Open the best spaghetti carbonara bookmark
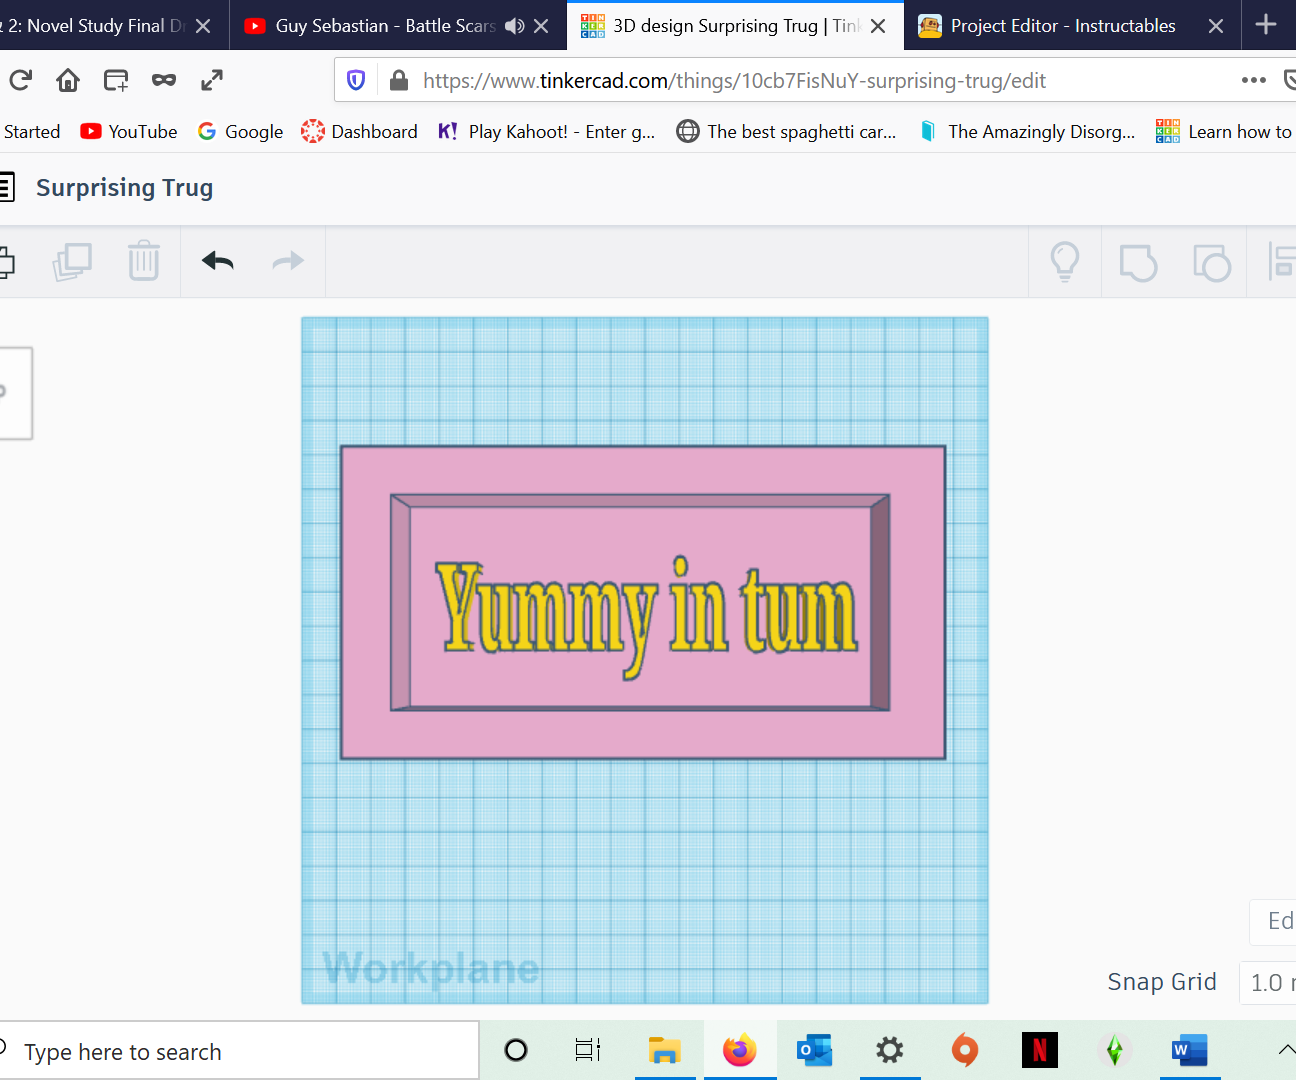This screenshot has height=1080, width=1296. click(786, 132)
